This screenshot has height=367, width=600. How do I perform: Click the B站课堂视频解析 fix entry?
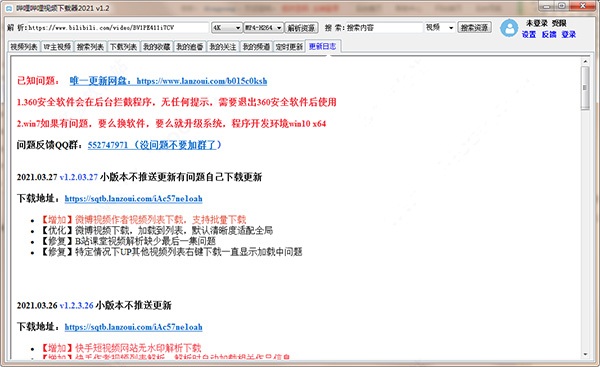click(x=128, y=241)
